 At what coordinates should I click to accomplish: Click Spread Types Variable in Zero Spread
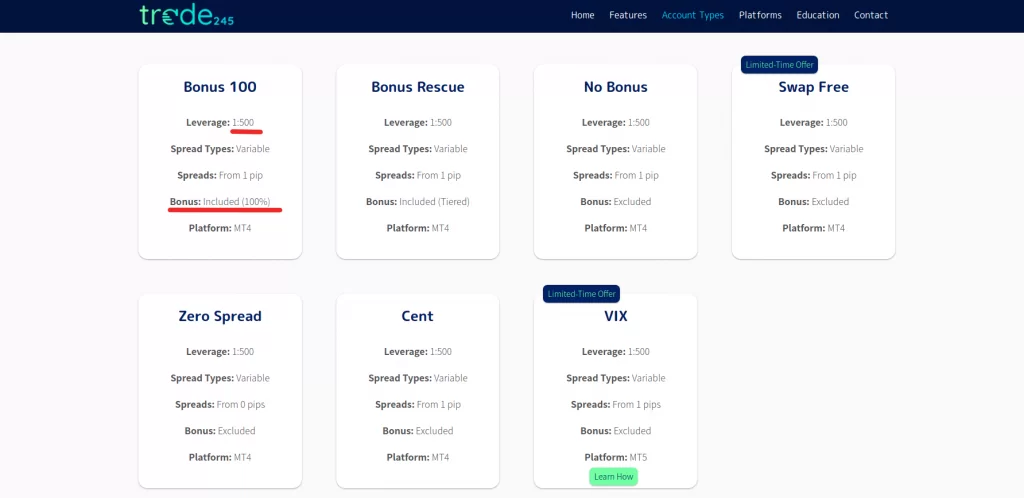[220, 378]
